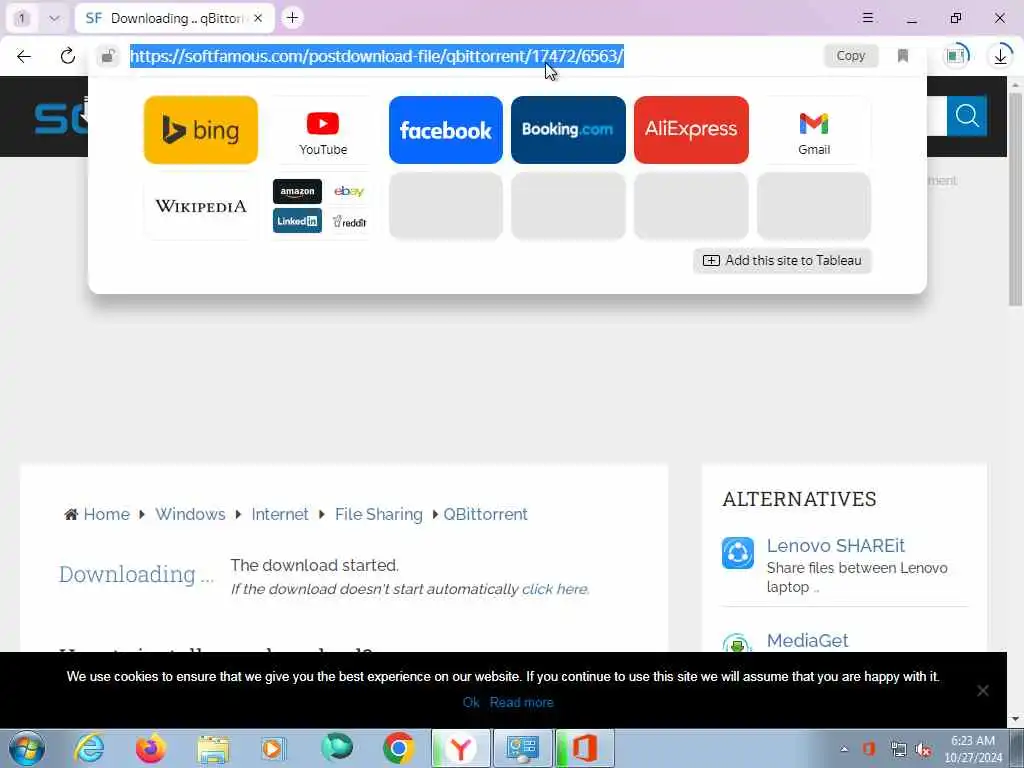This screenshot has height=768, width=1024.
Task: Open the browser downloads icon
Action: (1000, 56)
